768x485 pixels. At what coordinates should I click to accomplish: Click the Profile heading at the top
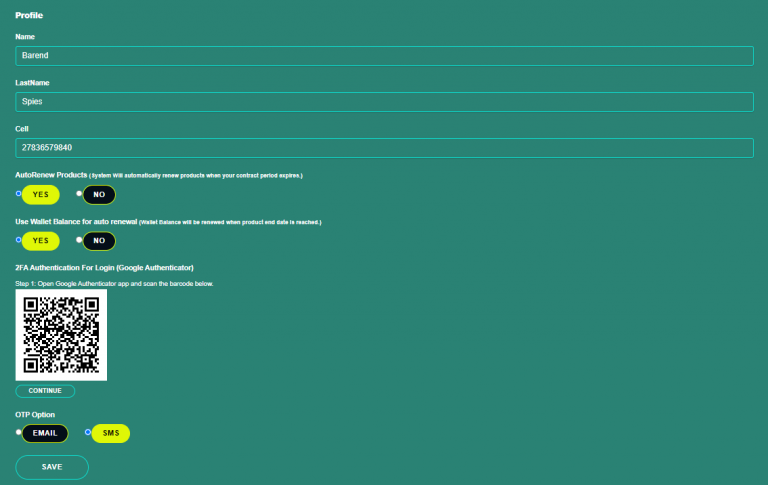click(29, 15)
